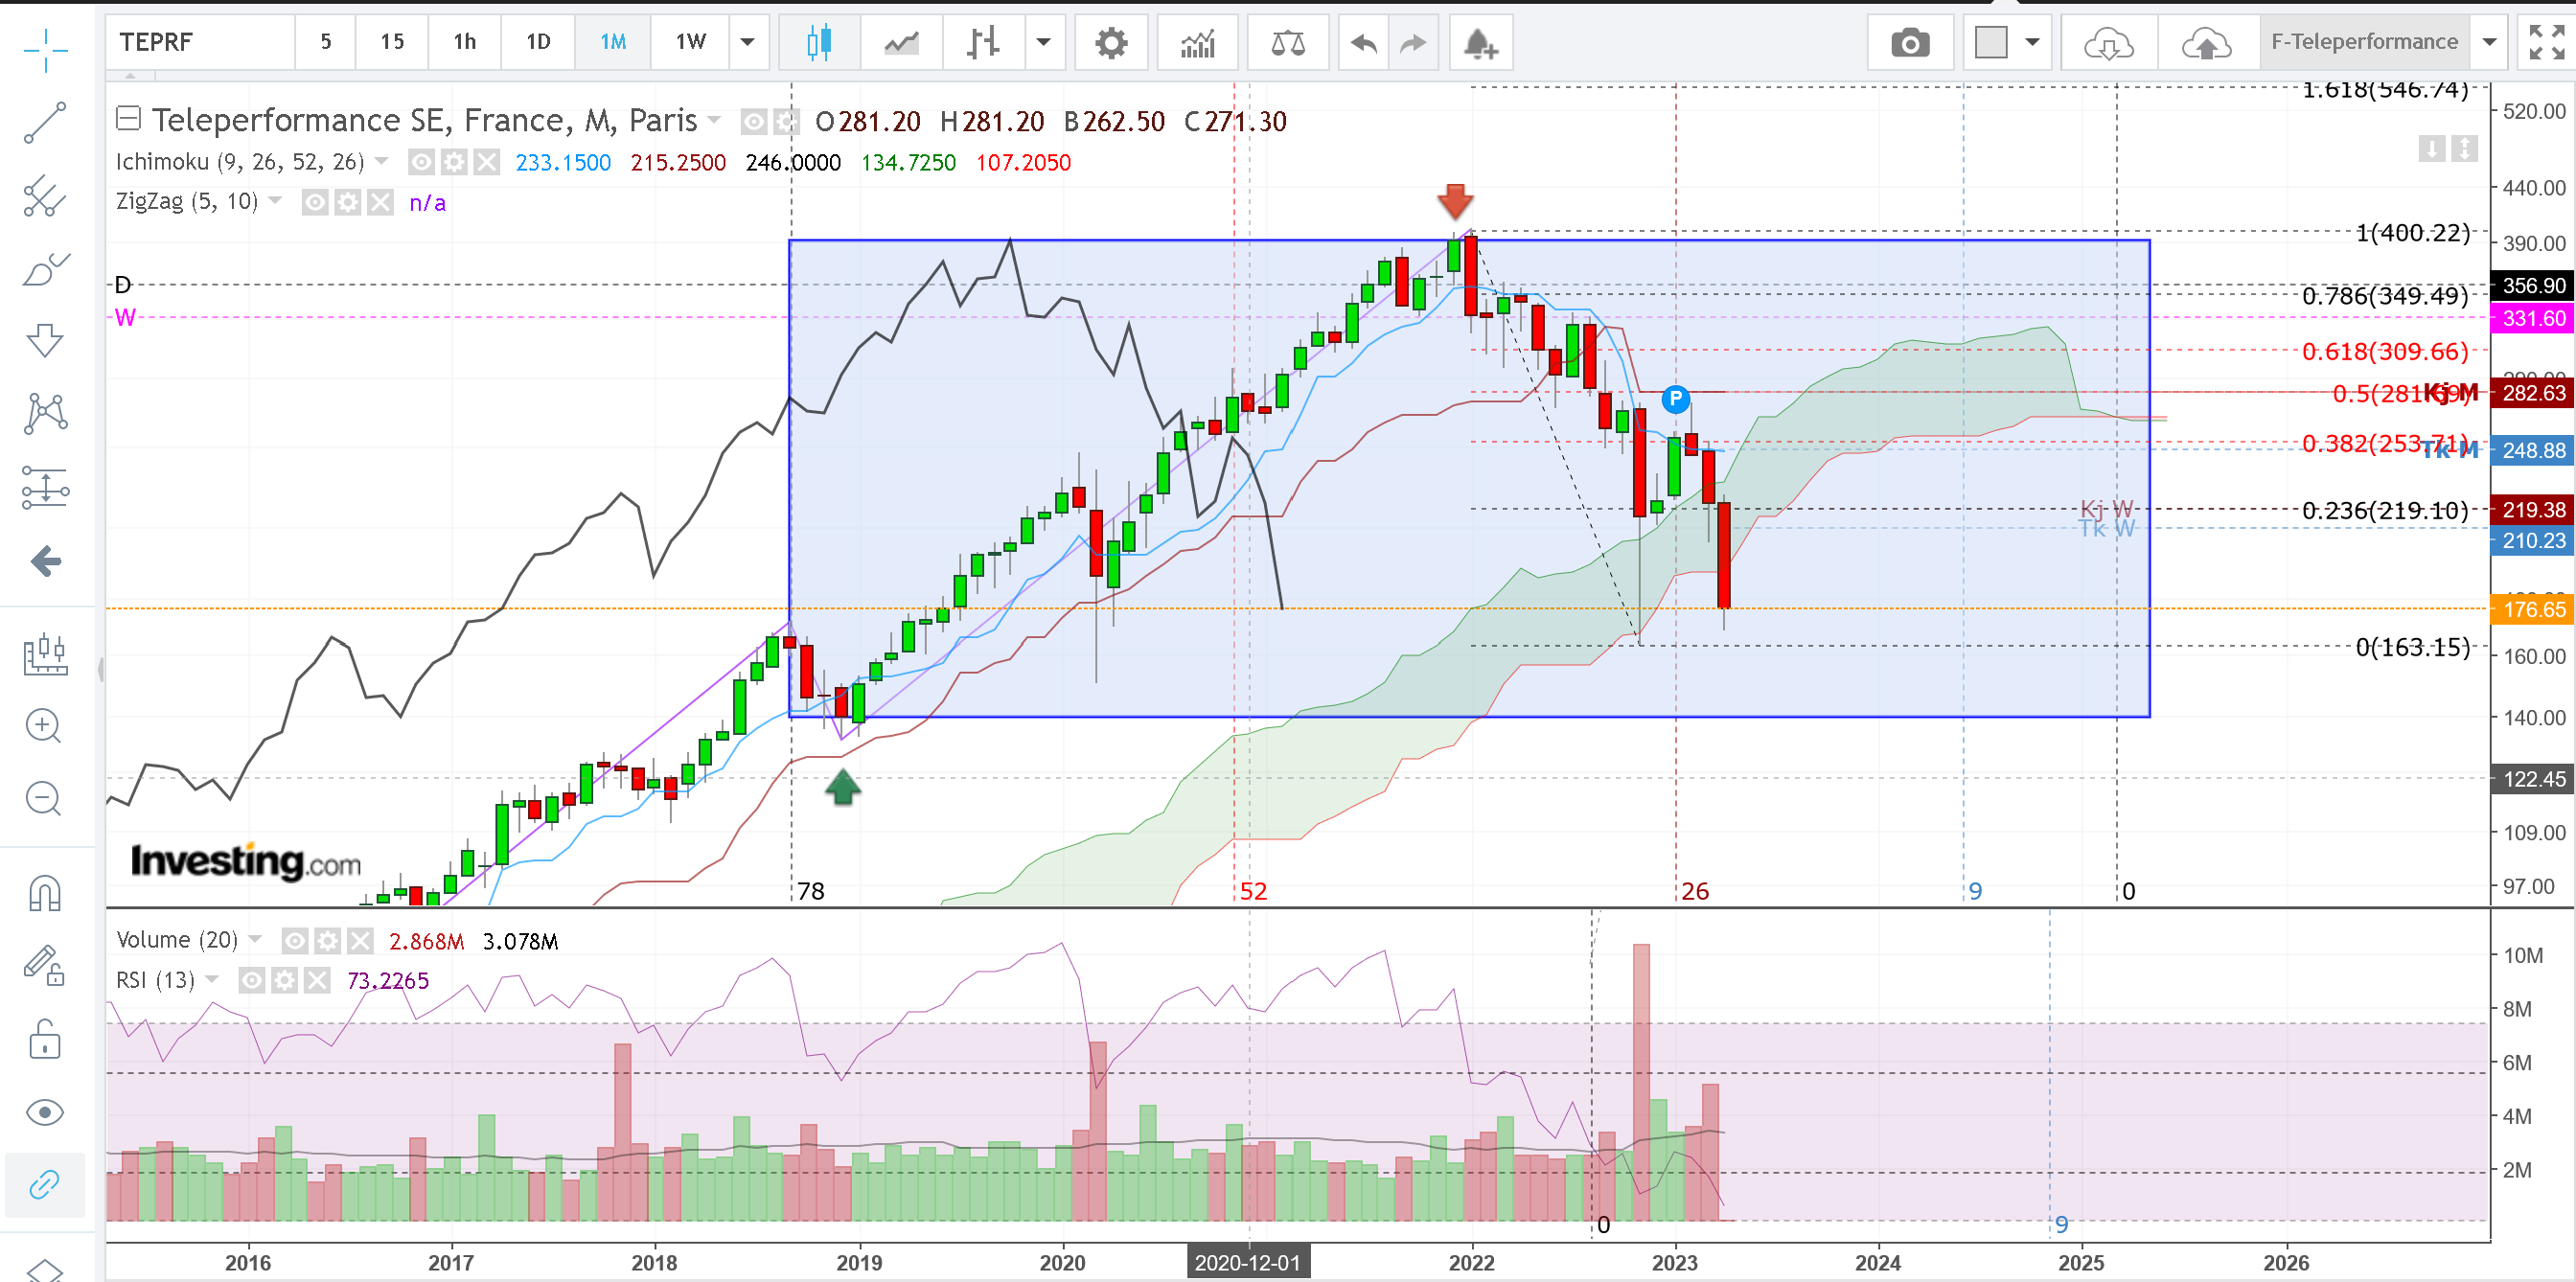Open the chart style dropdown arrow
2576x1282 pixels.
pos(1044,42)
